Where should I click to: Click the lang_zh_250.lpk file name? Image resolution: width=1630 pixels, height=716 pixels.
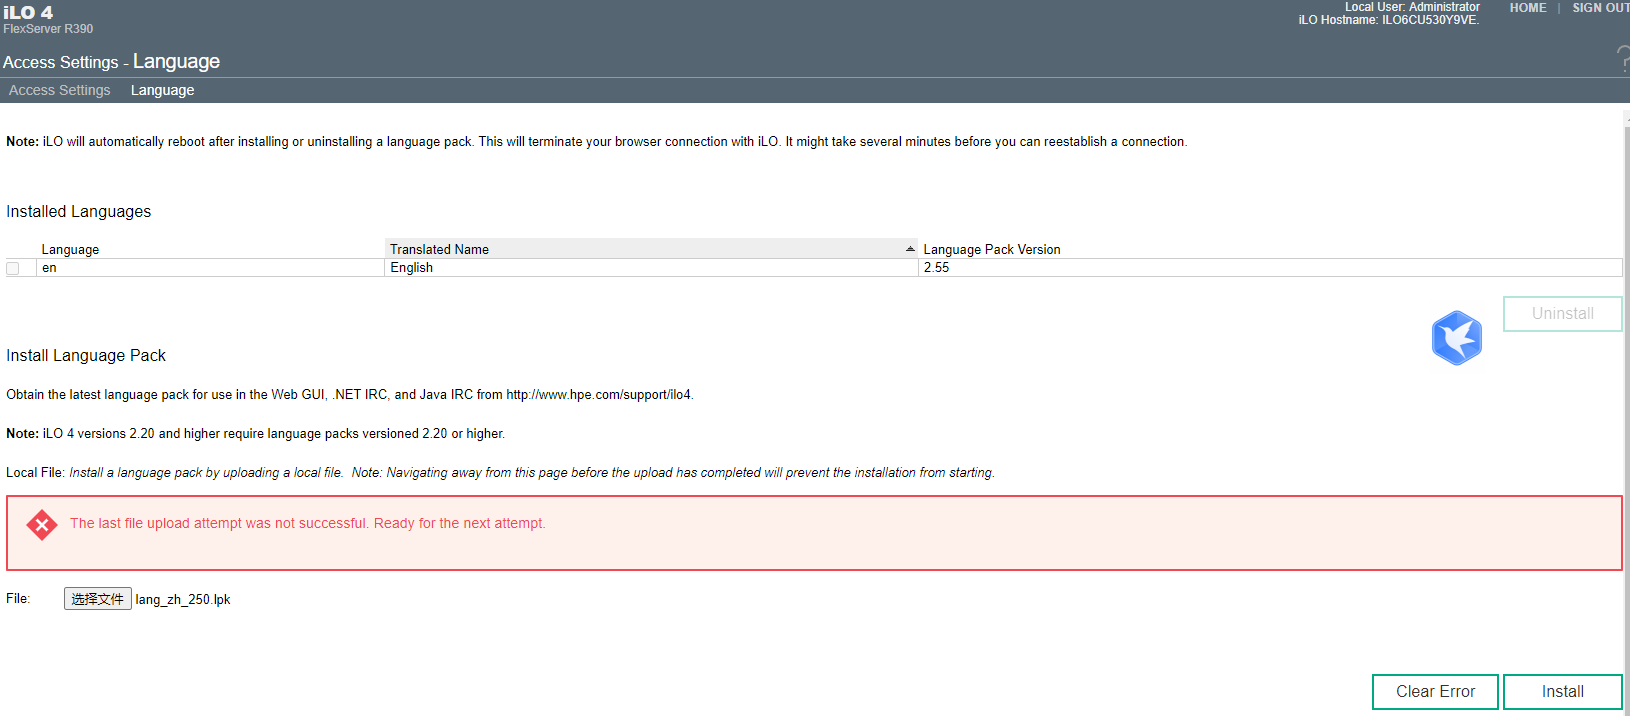point(183,600)
